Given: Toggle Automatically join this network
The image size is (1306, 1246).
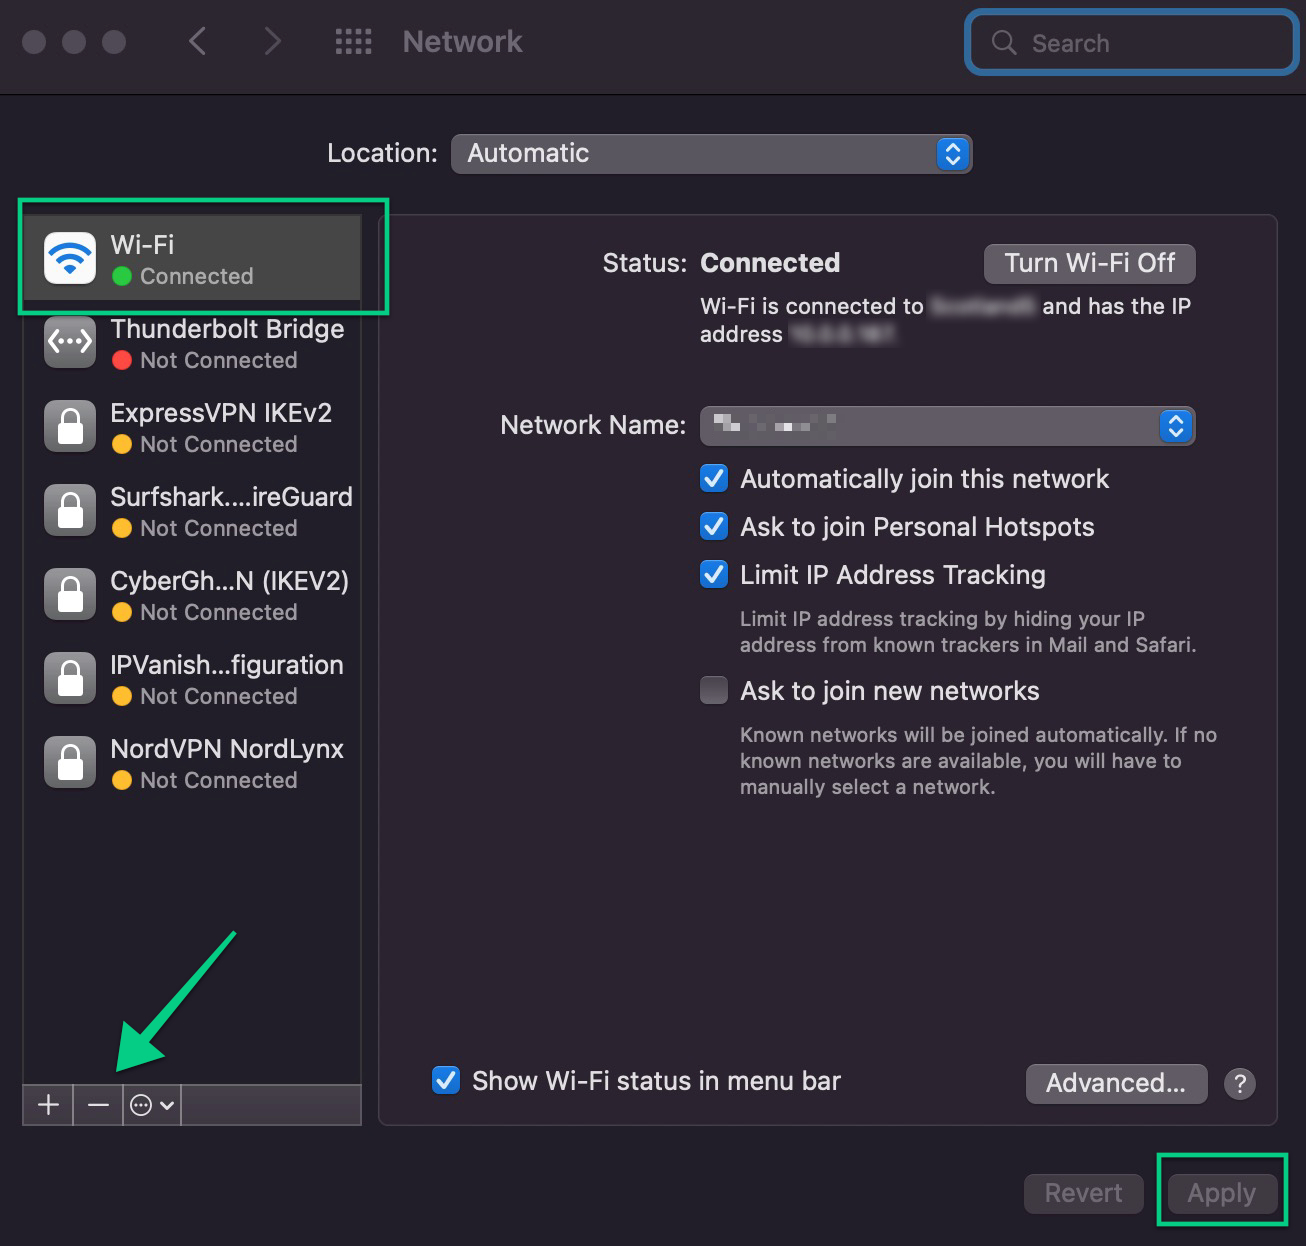Looking at the screenshot, I should tap(714, 479).
